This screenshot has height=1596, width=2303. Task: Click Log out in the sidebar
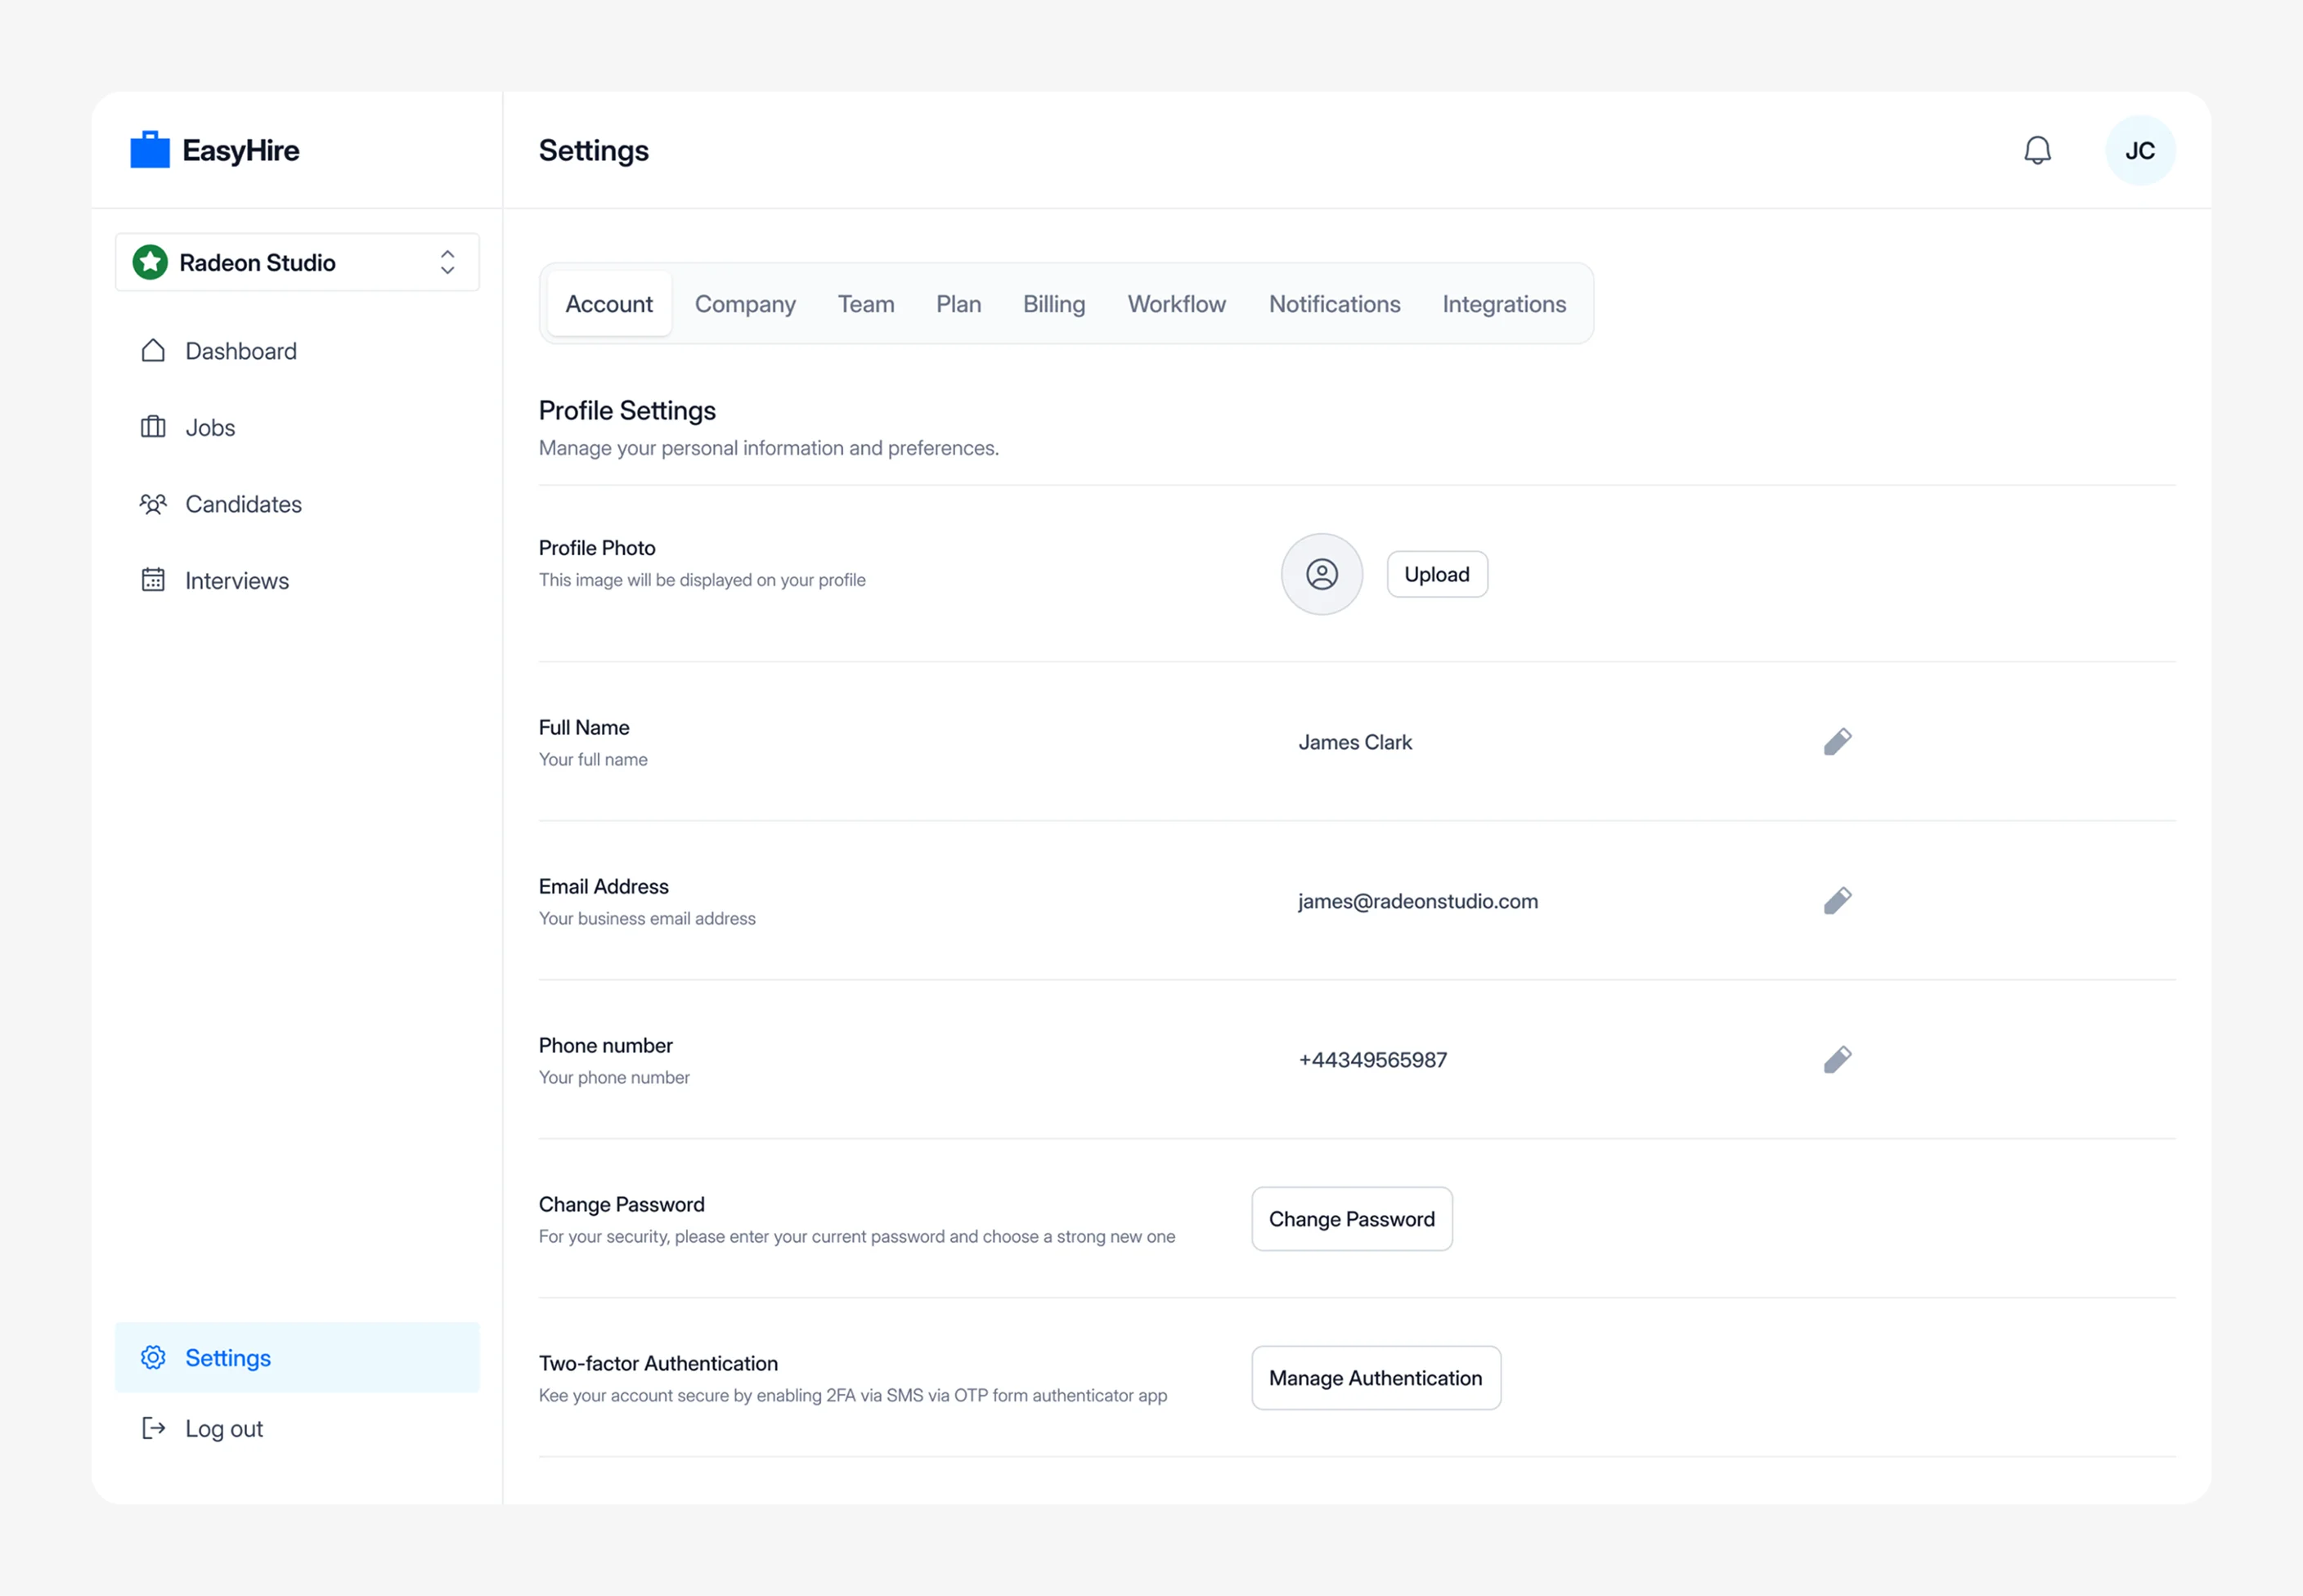[x=297, y=1428]
